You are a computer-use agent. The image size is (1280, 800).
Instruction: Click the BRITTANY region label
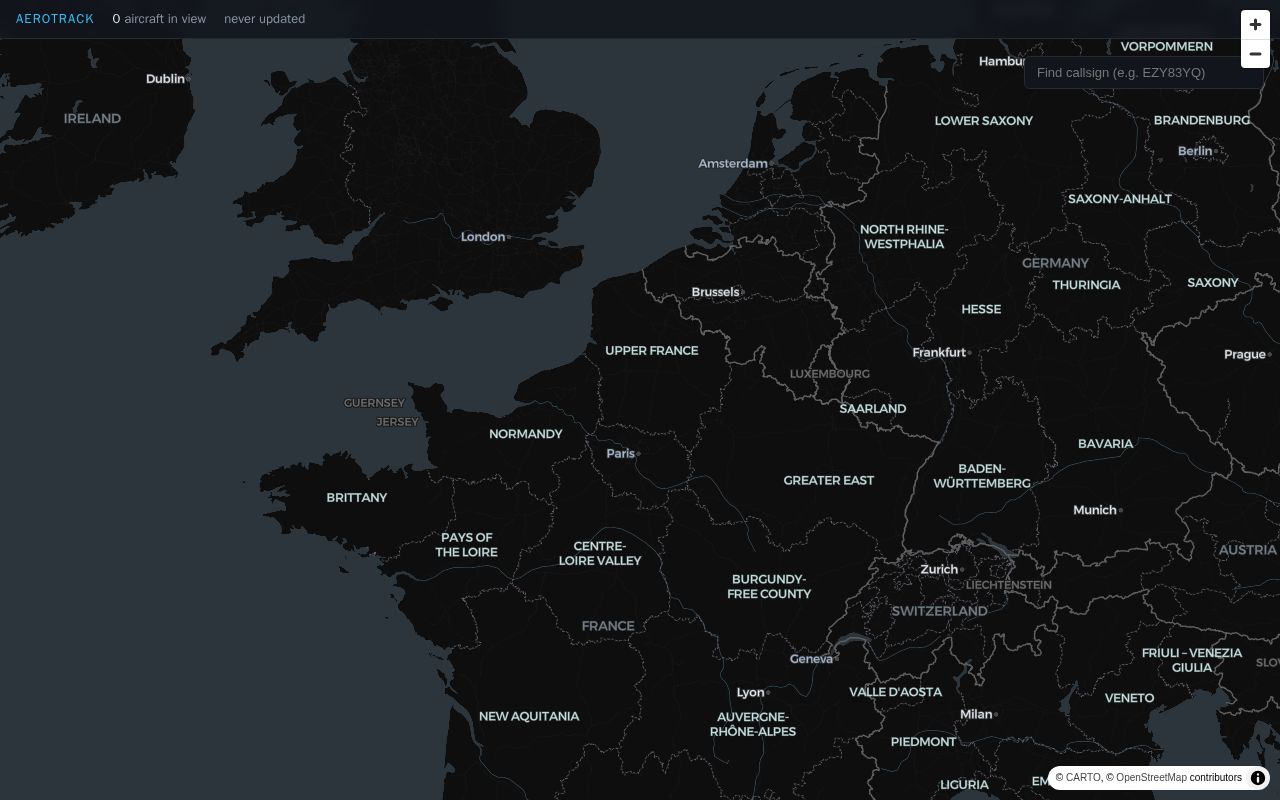[357, 497]
